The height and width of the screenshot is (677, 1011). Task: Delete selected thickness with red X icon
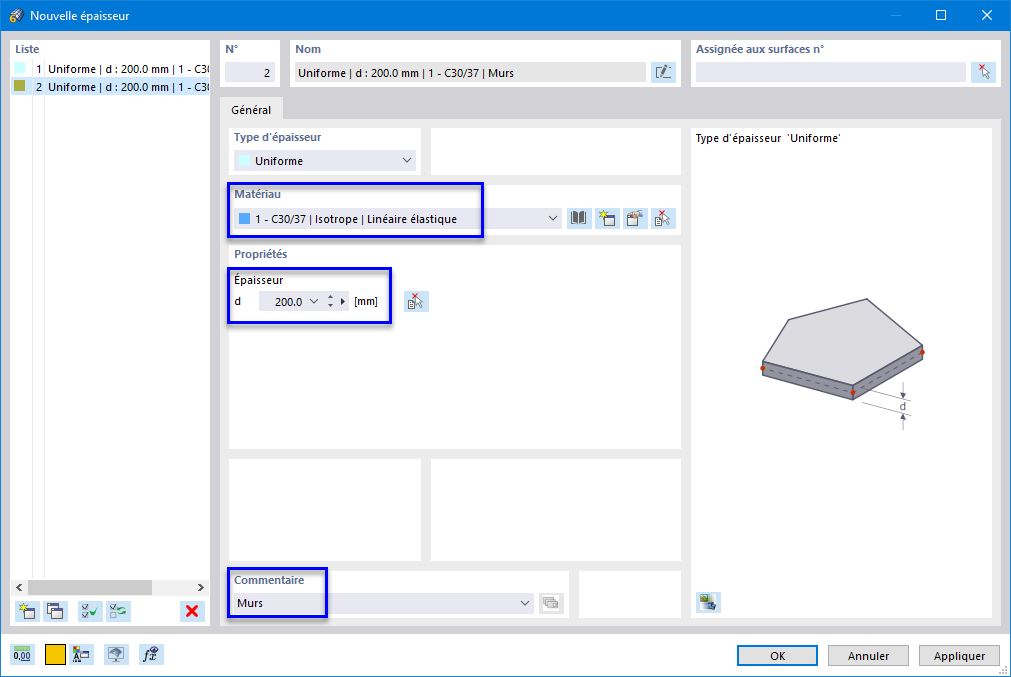[x=191, y=611]
